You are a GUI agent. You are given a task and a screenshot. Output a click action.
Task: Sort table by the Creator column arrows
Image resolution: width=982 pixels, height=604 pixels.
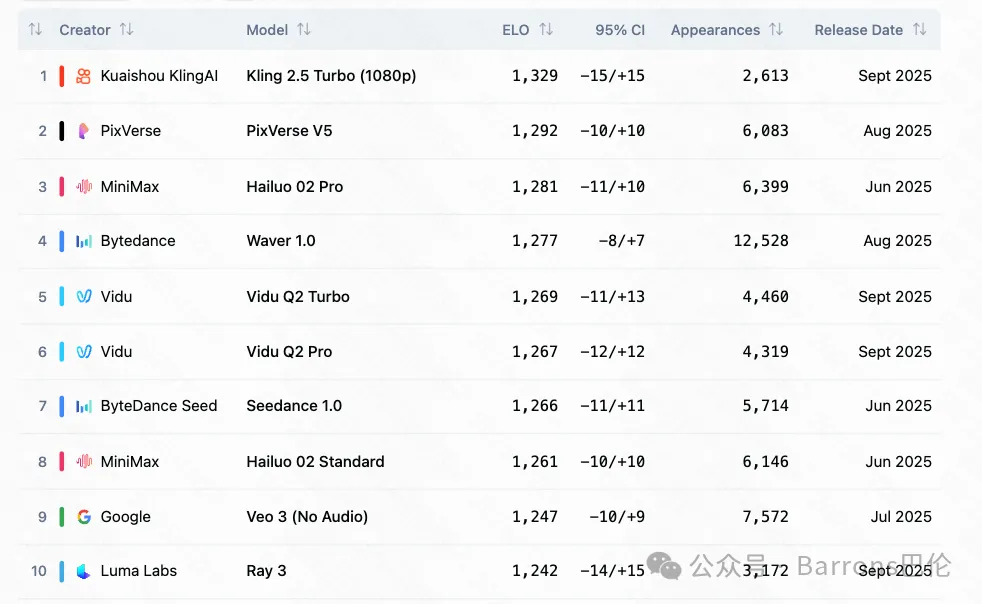point(126,30)
